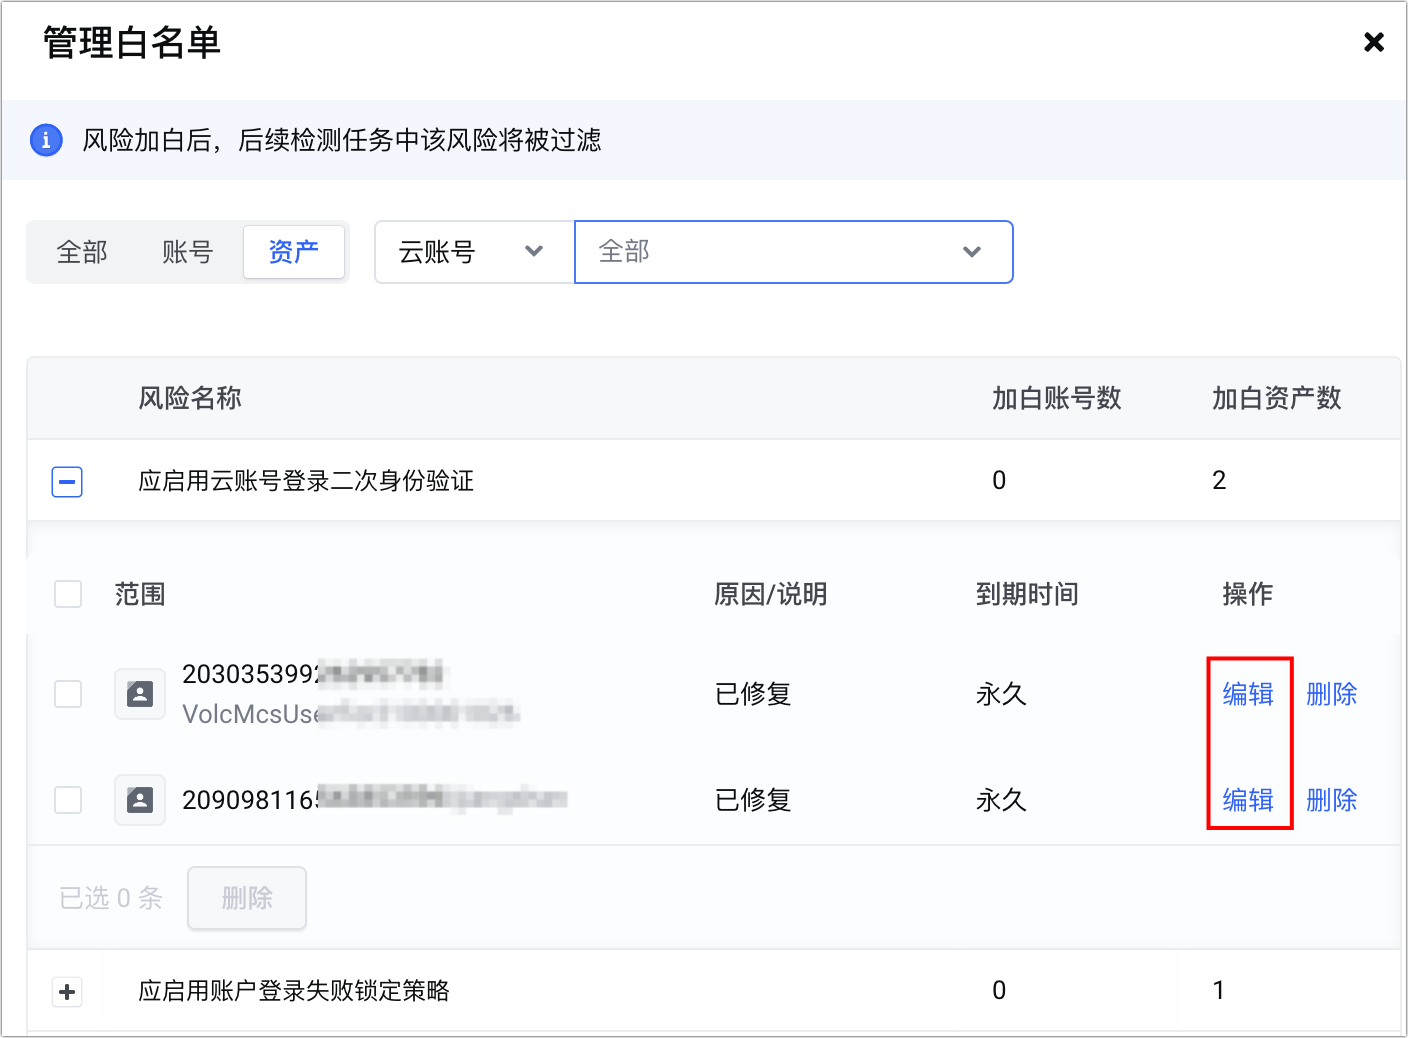
Task: Click the 管理白名单 dialog title
Action: 132,42
